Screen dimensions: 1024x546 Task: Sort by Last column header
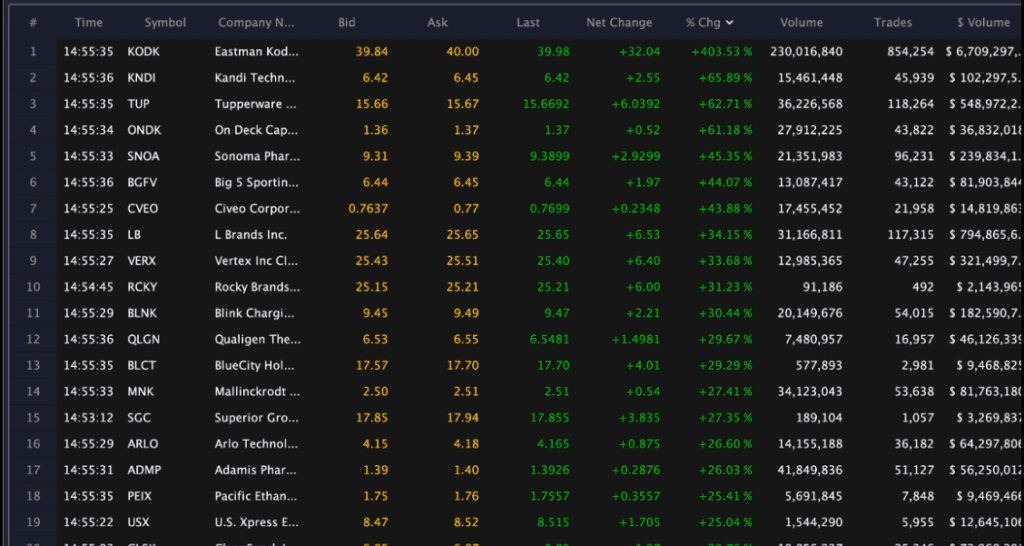[528, 23]
